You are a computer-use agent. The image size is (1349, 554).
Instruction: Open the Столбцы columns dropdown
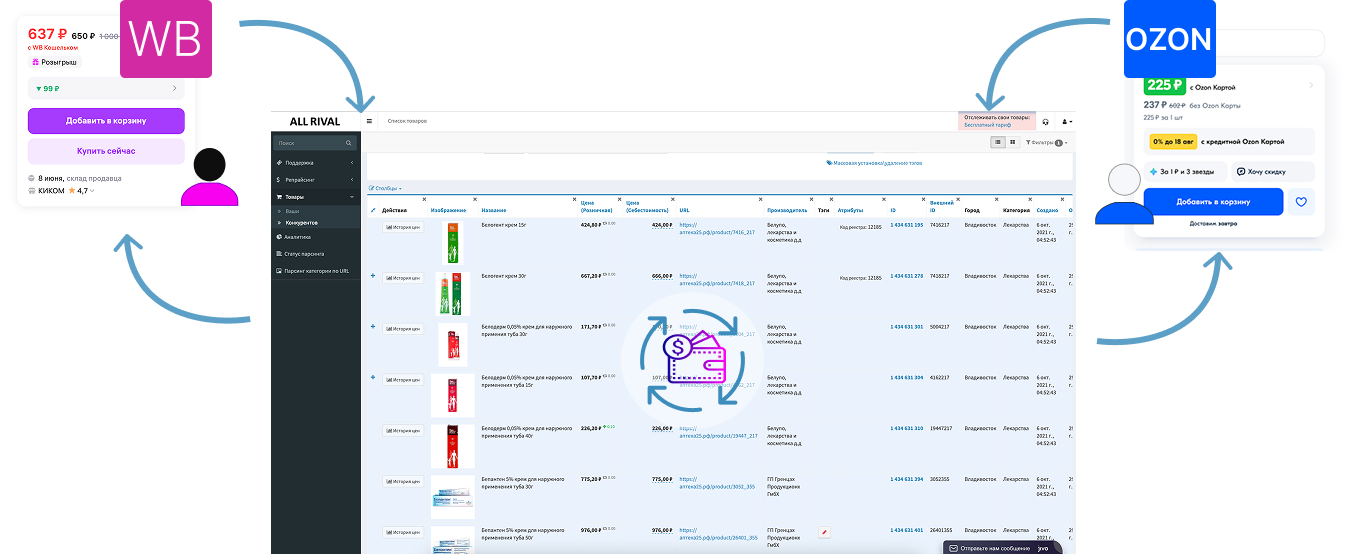tap(385, 188)
